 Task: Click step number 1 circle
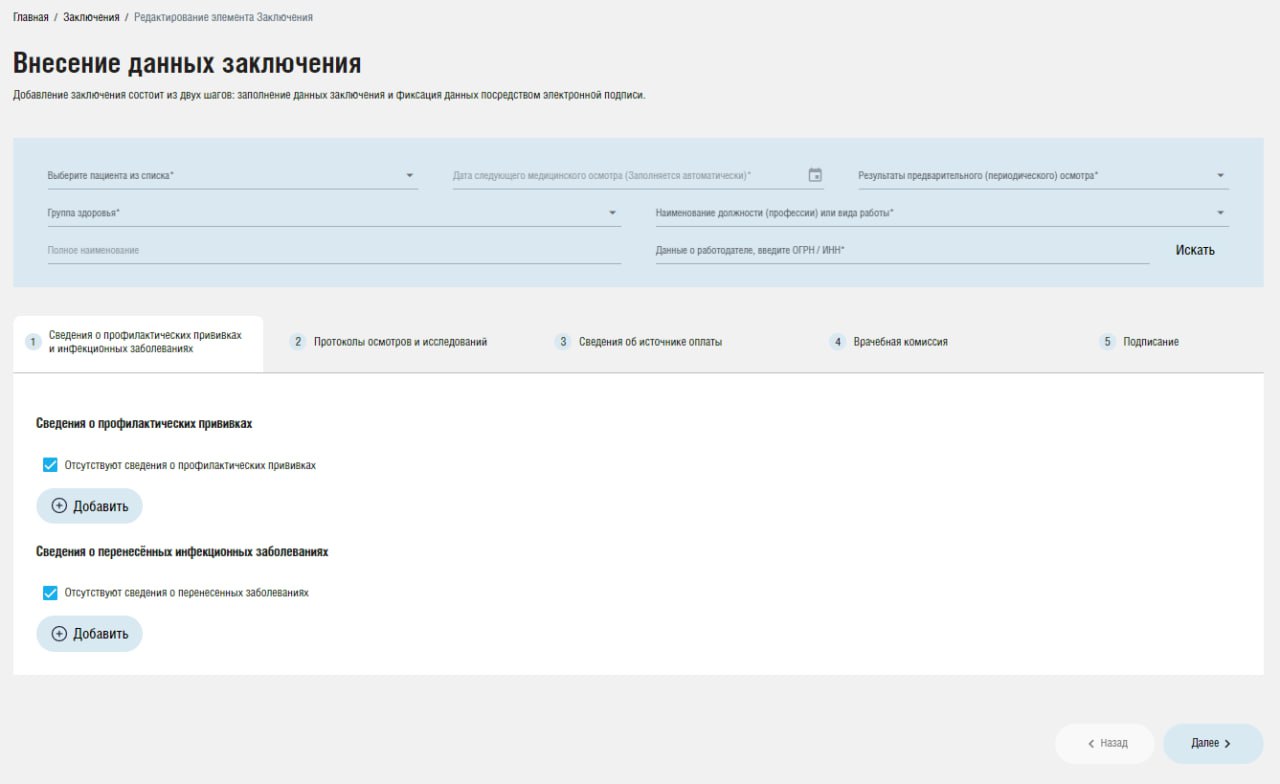click(33, 342)
